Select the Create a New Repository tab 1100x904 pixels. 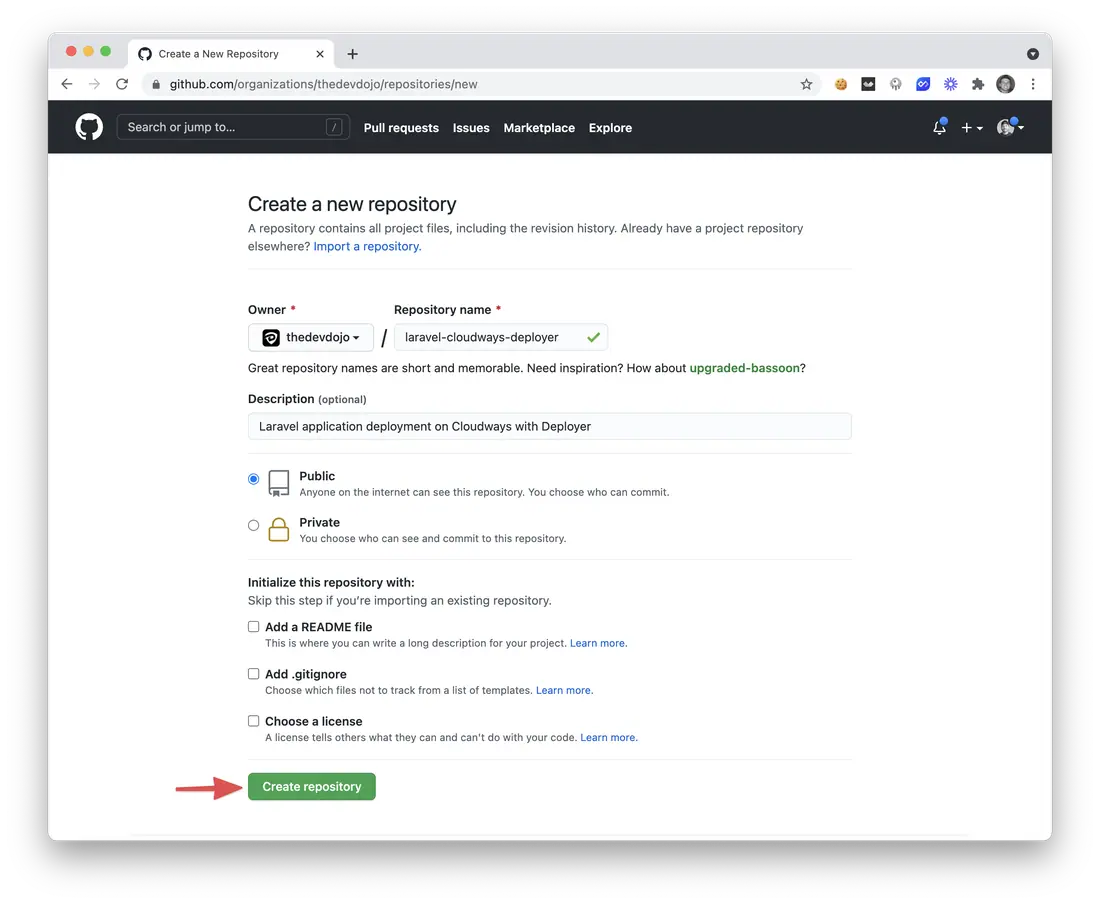[x=230, y=54]
